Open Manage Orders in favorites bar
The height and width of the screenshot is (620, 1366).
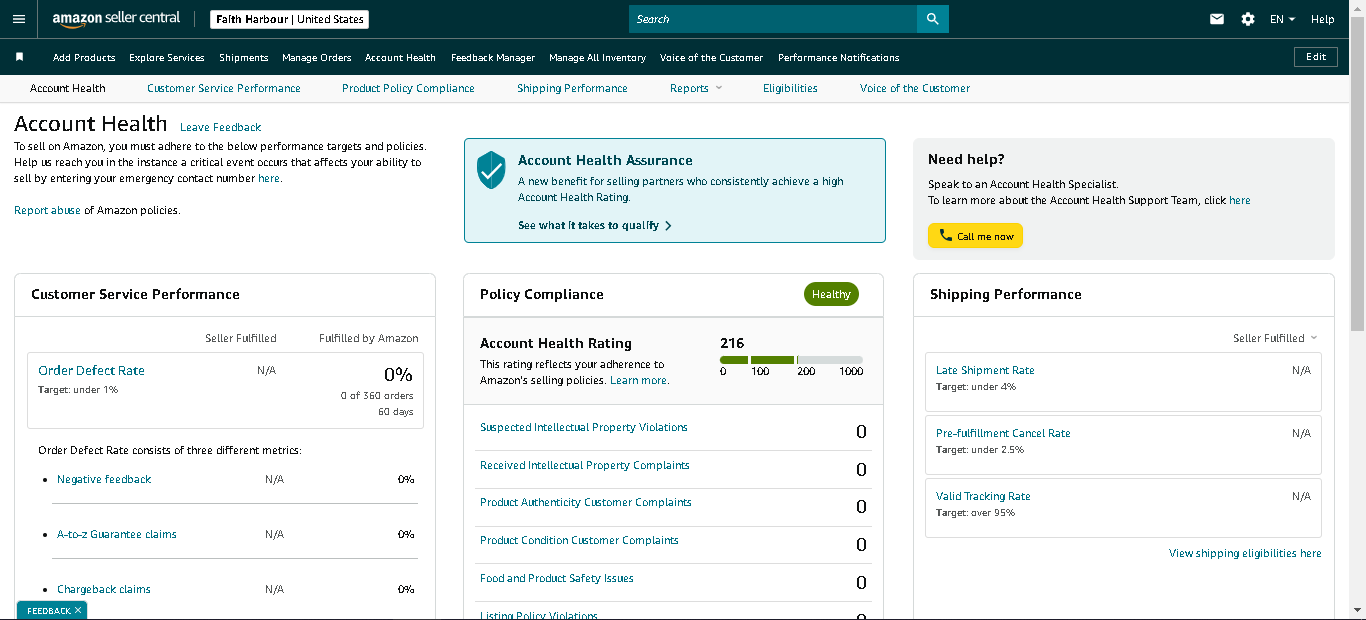(317, 57)
